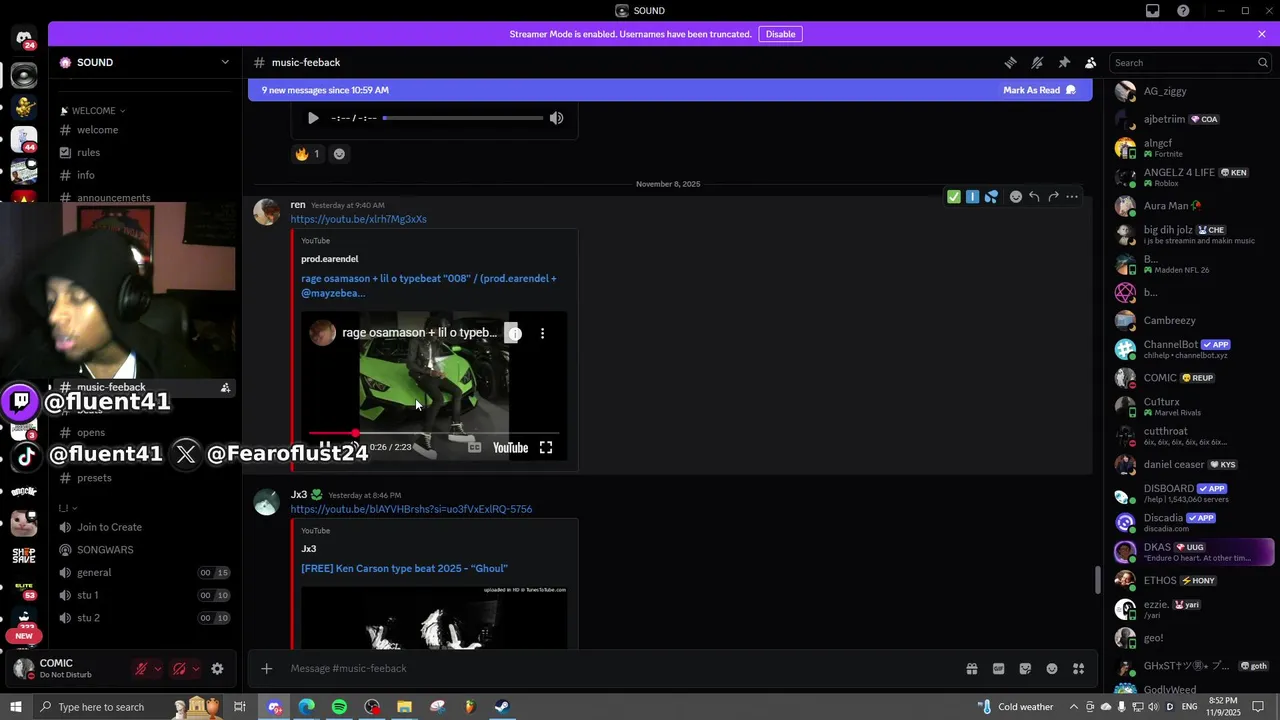The image size is (1280, 720).
Task: Click the attachment plus button
Action: pos(267,668)
